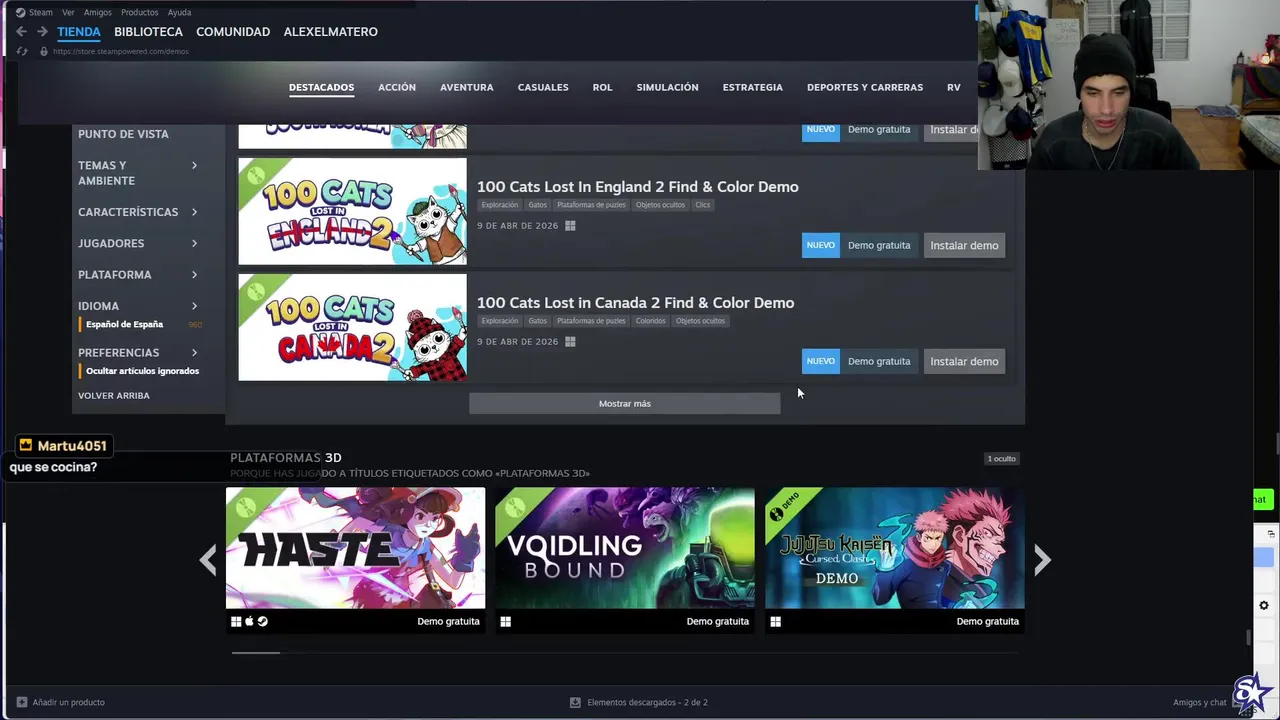Click the Windows icon under the Jujutsu Kaisen demo

775,621
